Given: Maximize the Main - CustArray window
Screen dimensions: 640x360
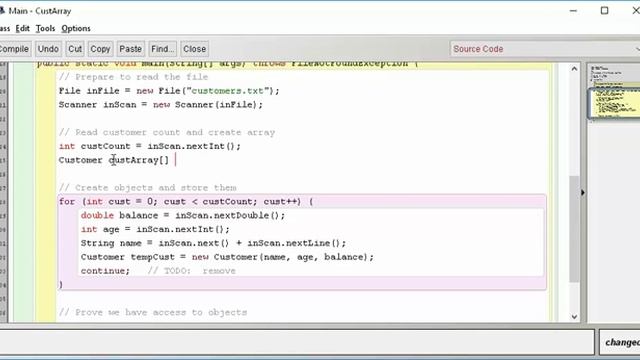Looking at the screenshot, I should (x=604, y=11).
